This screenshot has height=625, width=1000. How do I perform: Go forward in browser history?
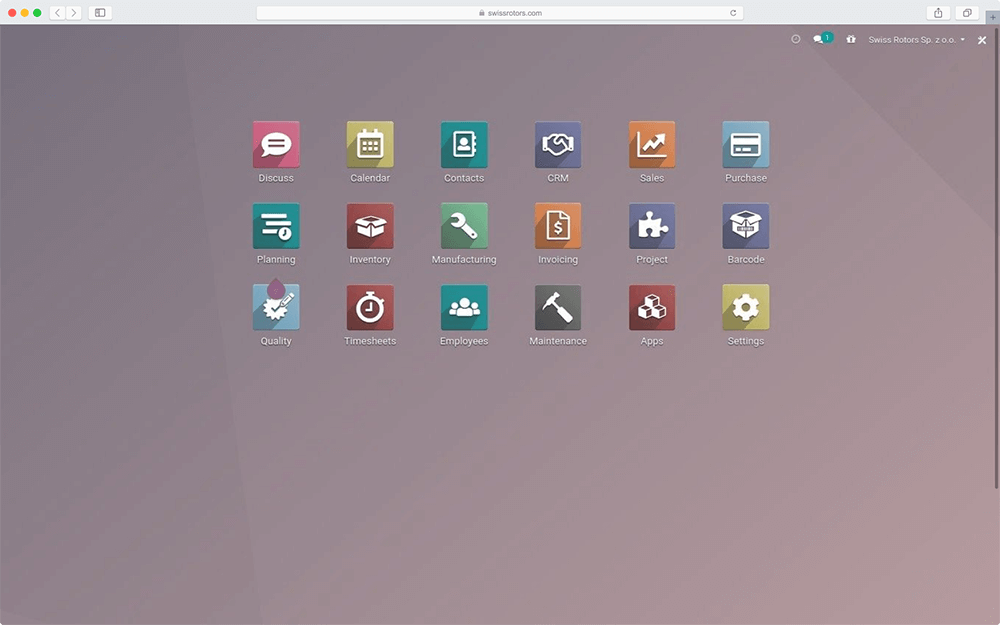(x=73, y=13)
